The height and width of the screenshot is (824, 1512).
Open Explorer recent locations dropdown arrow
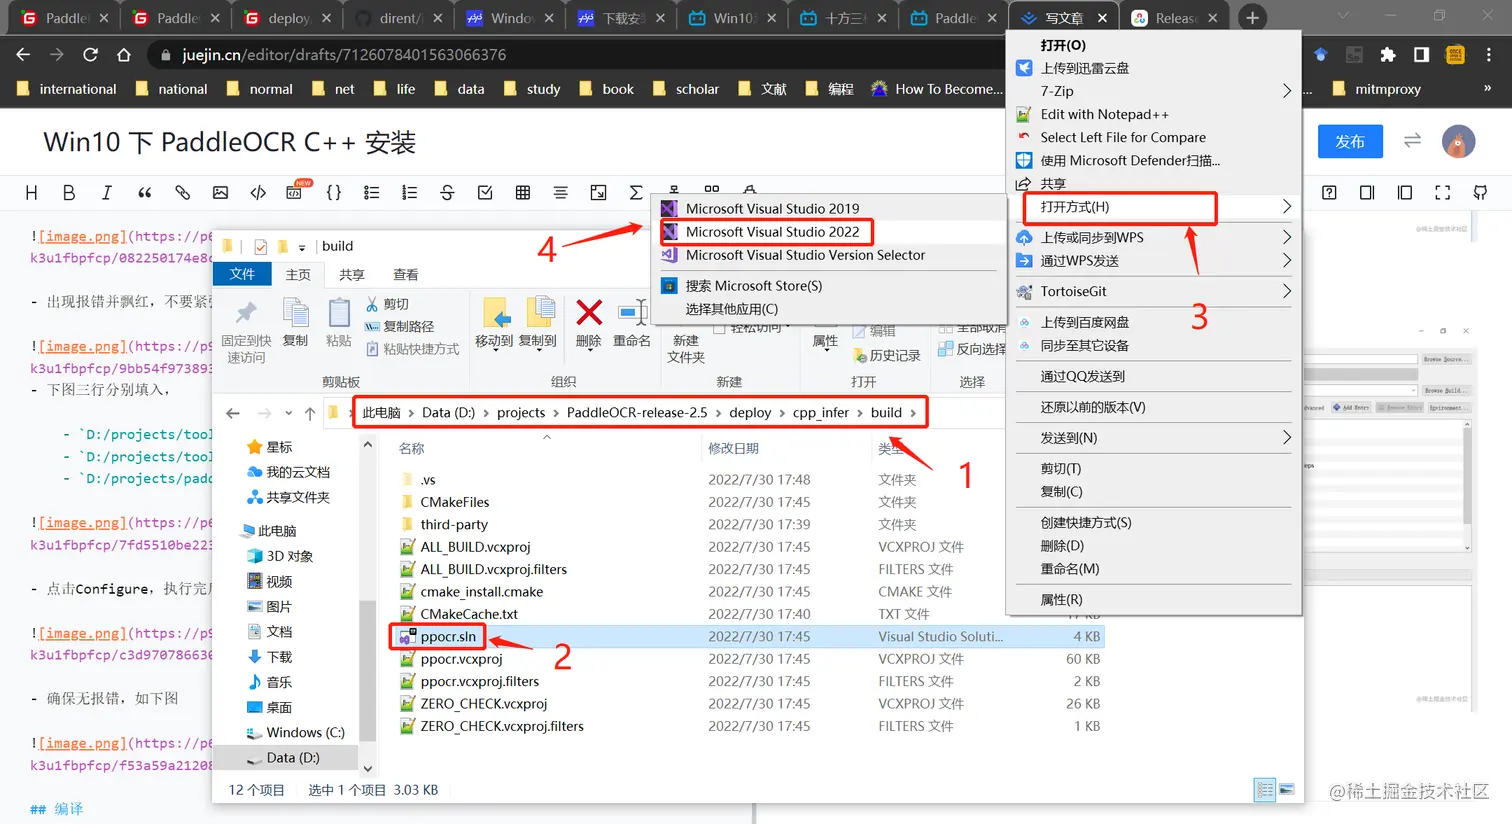[x=289, y=413]
